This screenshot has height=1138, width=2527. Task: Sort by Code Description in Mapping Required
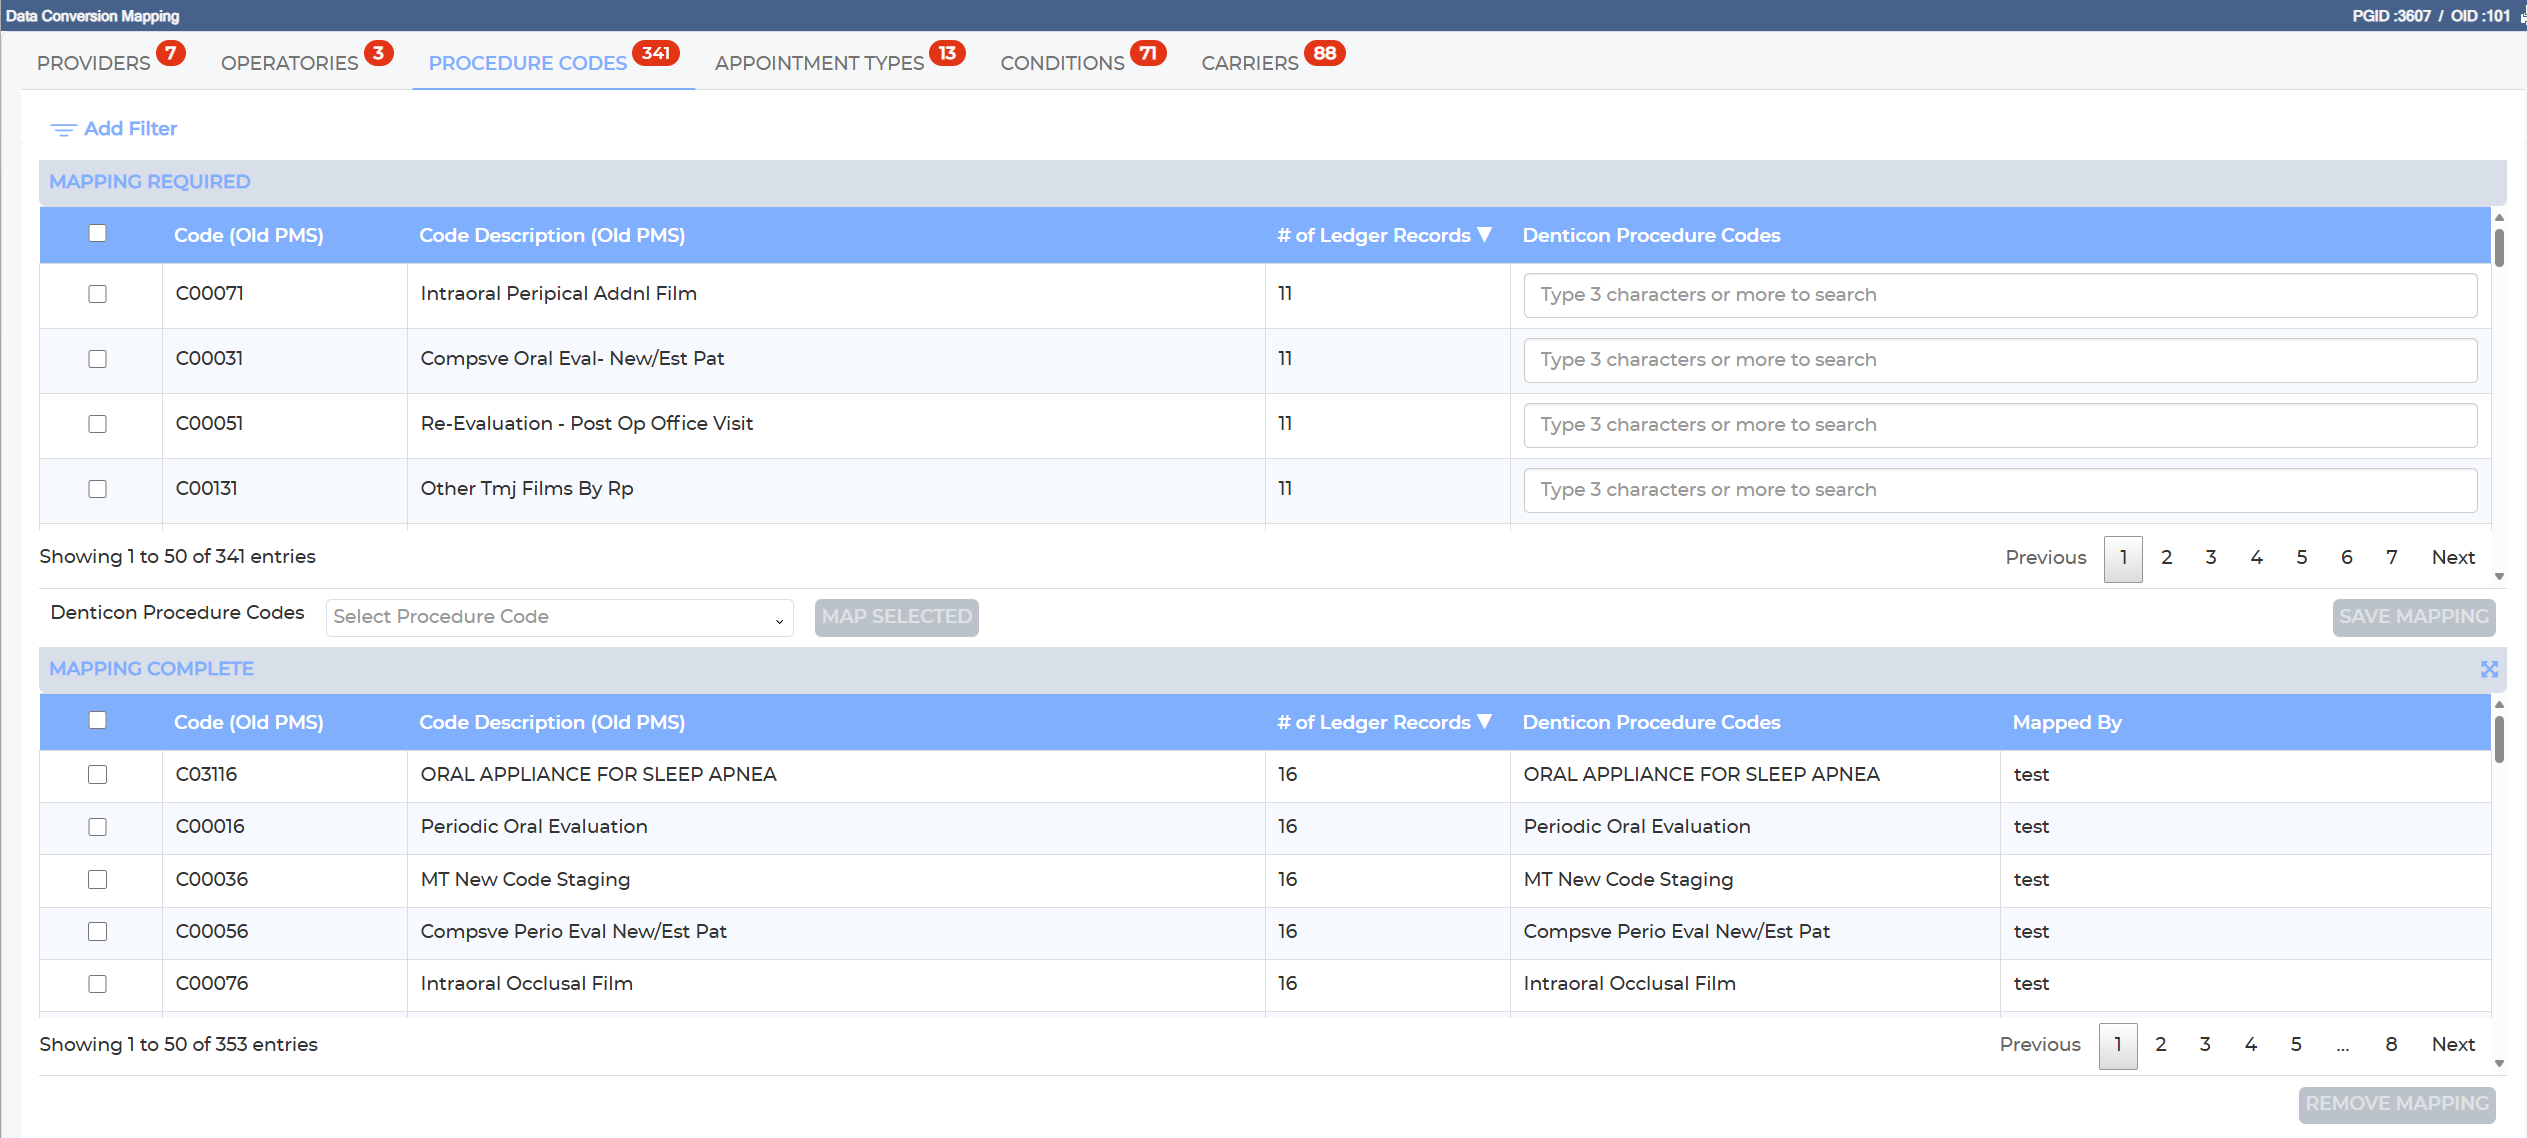(552, 235)
